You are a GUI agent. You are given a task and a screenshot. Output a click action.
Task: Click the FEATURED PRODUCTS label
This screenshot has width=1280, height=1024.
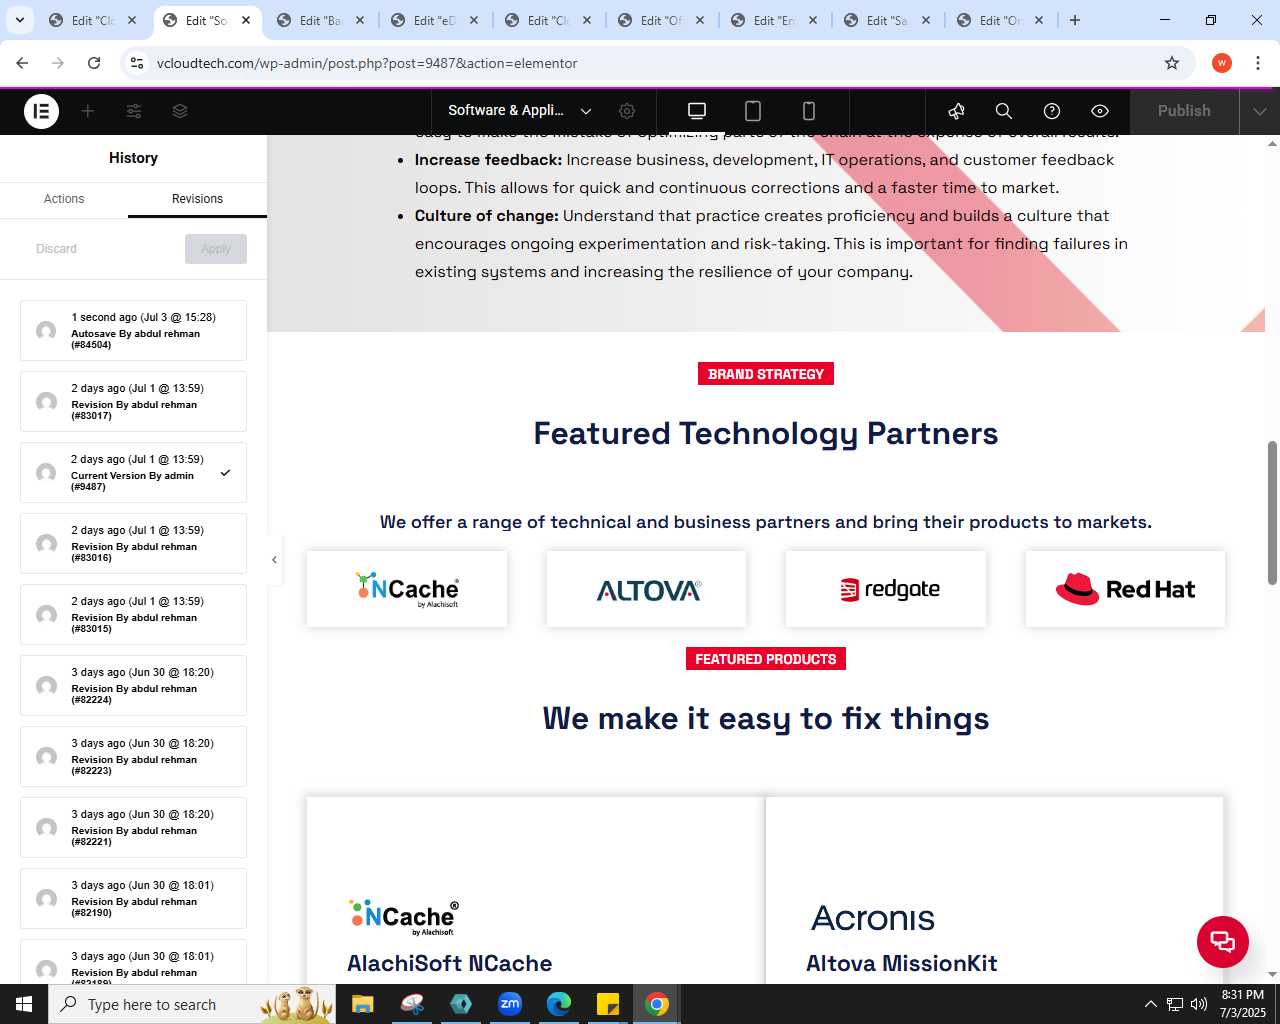[766, 659]
